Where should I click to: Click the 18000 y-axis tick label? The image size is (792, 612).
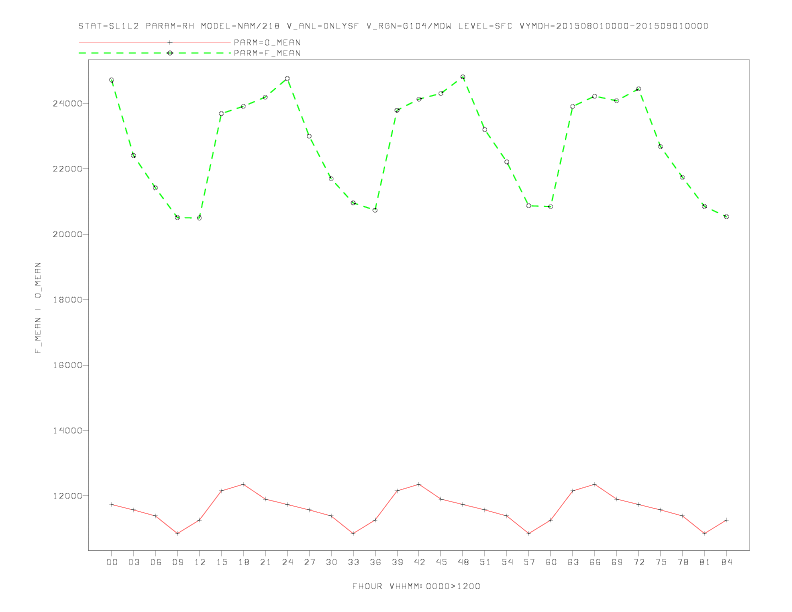tap(67, 299)
